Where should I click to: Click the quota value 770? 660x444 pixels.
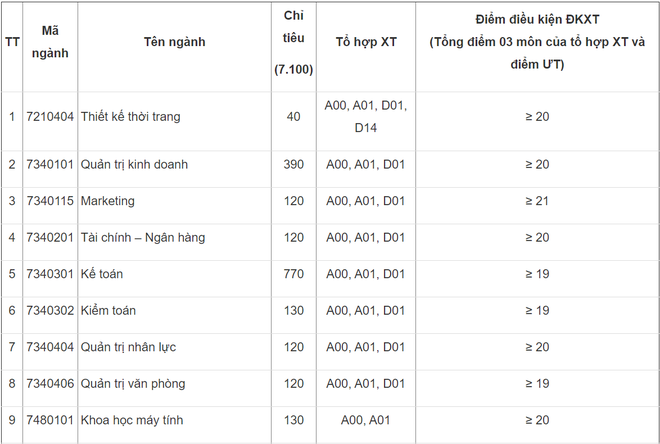pyautogui.click(x=293, y=274)
